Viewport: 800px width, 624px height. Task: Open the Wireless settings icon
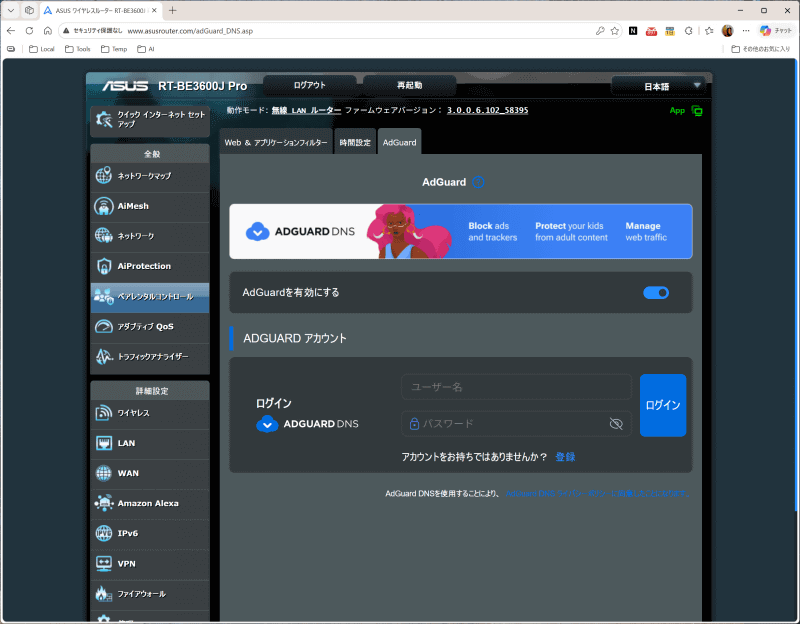point(104,413)
